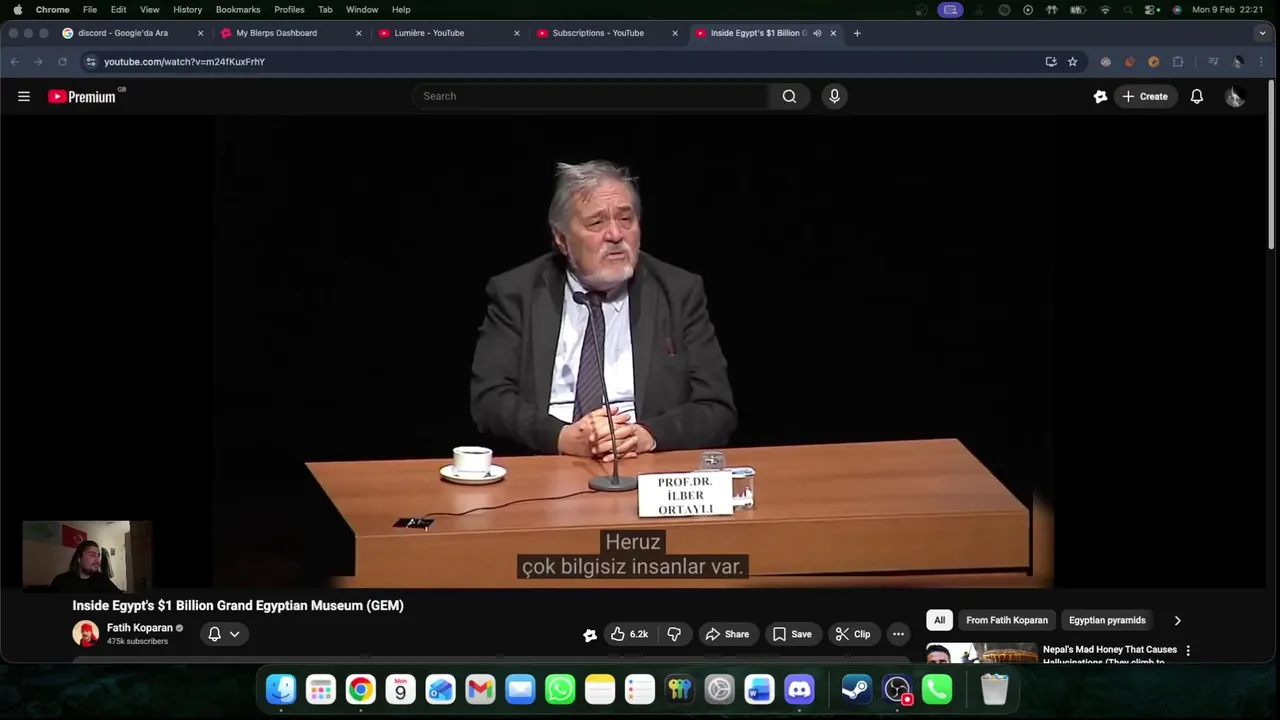
Task: Dislike the video with thumbs down
Action: [x=674, y=634]
